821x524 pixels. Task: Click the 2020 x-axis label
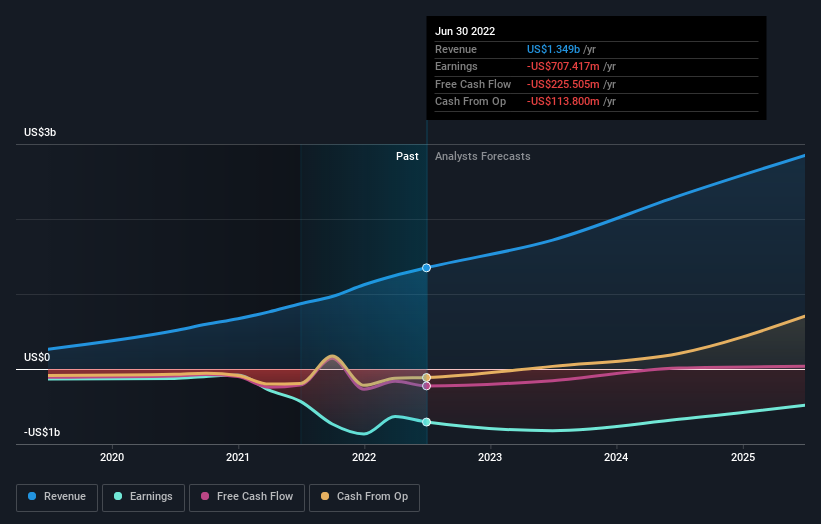[112, 458]
